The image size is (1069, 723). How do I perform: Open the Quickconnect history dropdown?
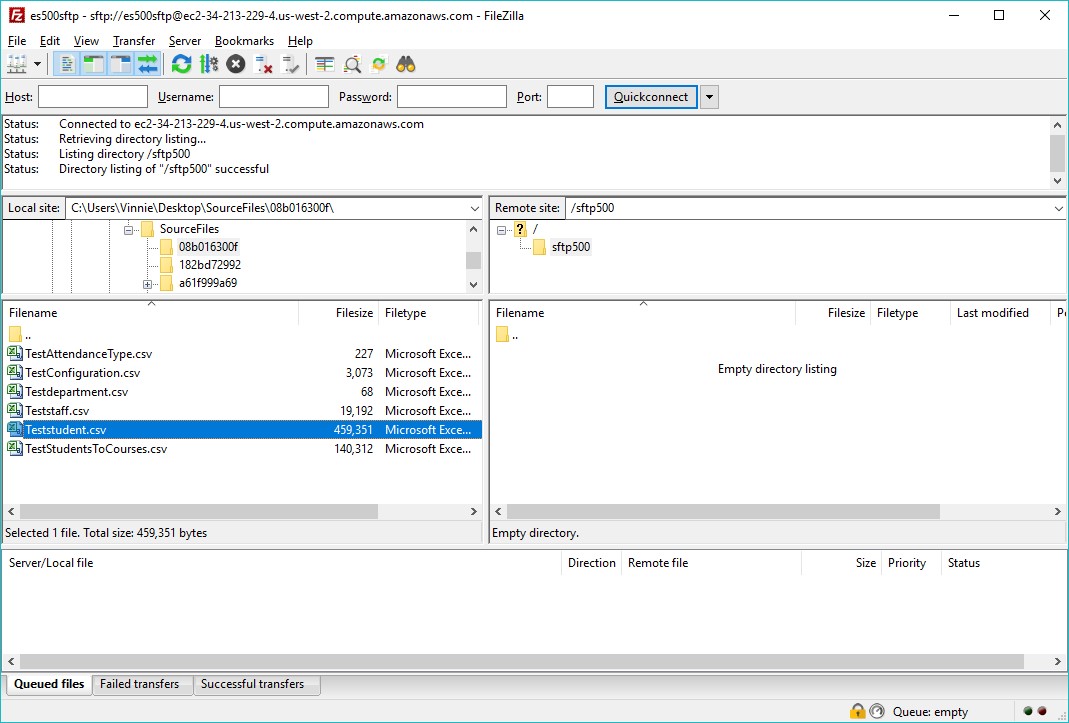709,97
